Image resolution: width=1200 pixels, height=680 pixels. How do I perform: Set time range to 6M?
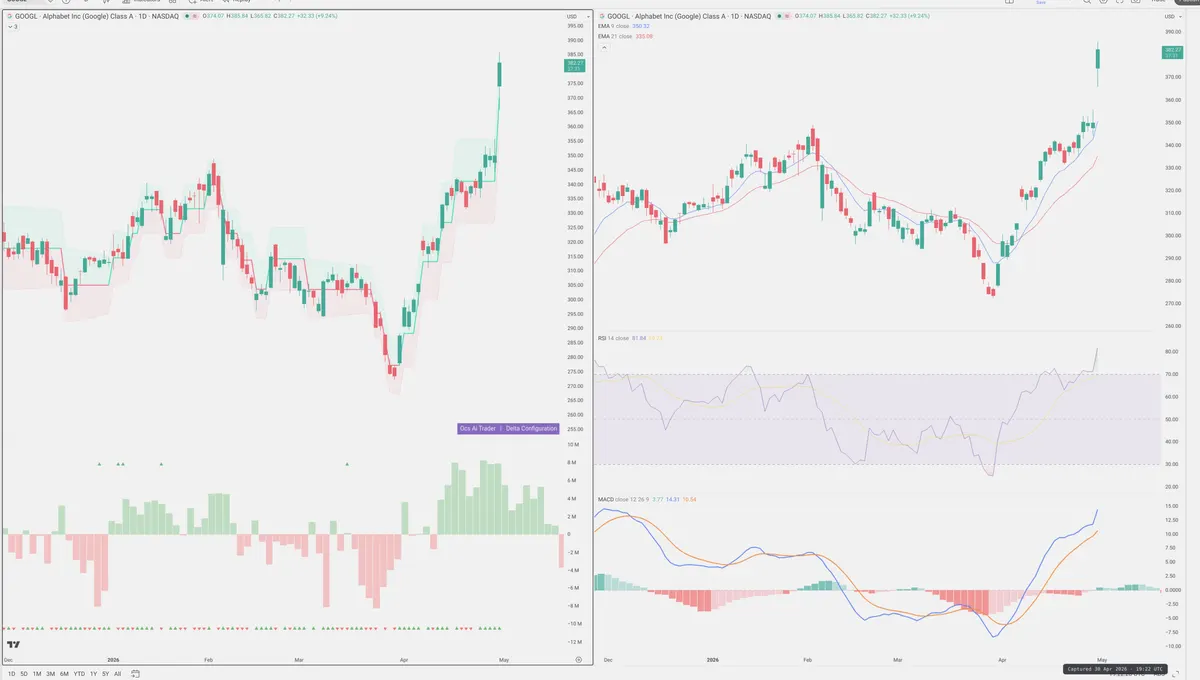64,674
